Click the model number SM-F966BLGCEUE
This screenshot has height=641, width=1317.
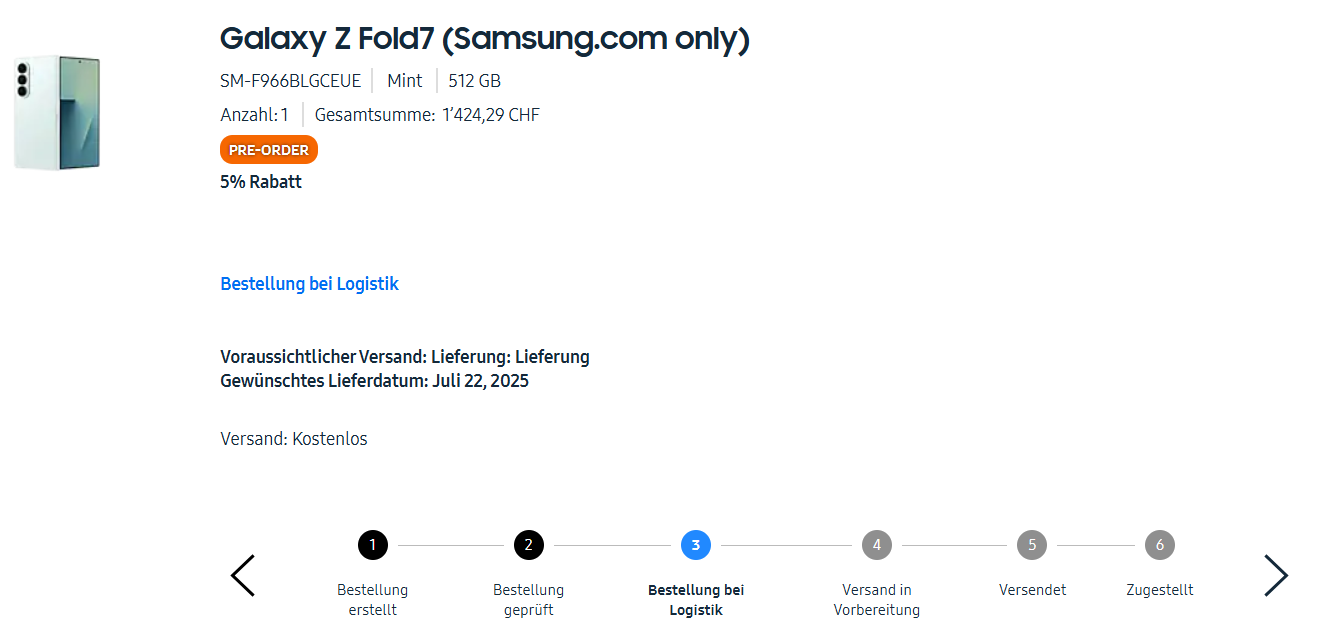pos(290,81)
